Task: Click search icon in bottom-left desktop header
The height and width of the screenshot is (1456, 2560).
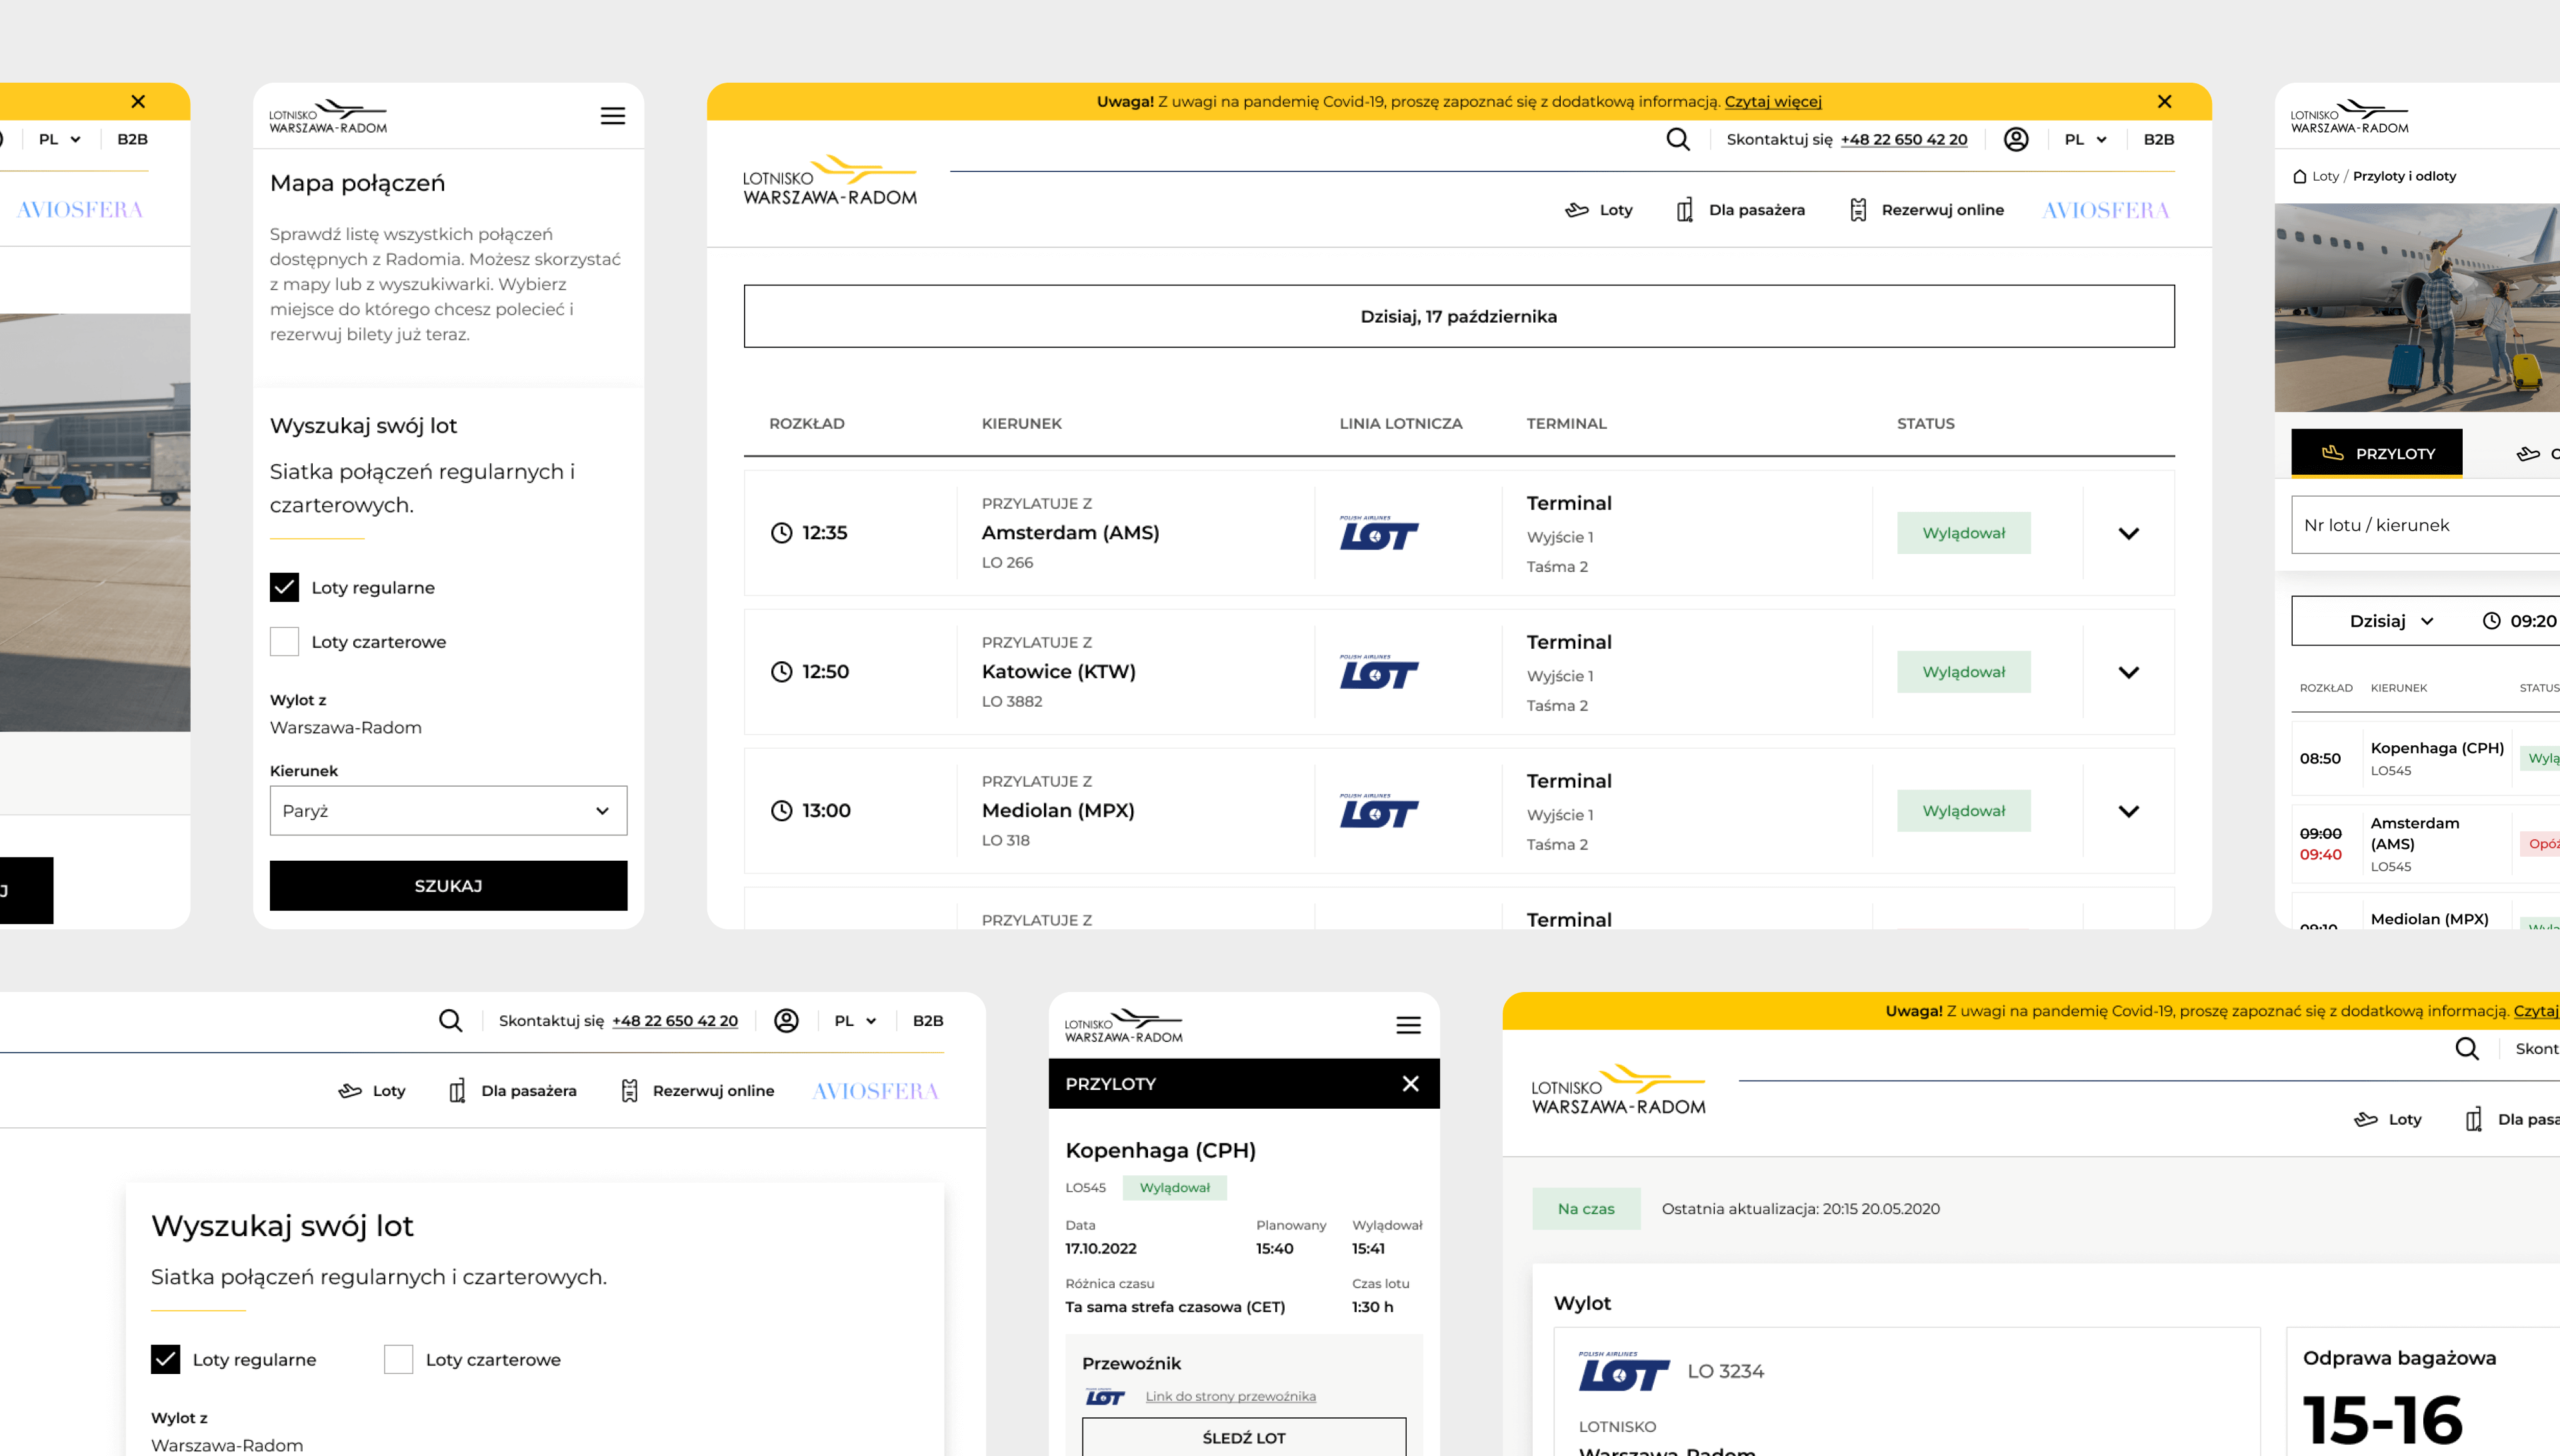Action: pyautogui.click(x=450, y=1020)
